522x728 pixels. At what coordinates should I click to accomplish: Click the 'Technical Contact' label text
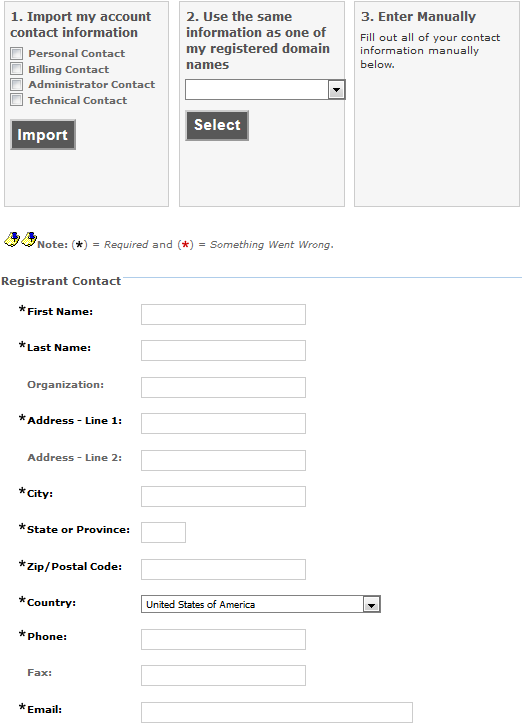[78, 100]
